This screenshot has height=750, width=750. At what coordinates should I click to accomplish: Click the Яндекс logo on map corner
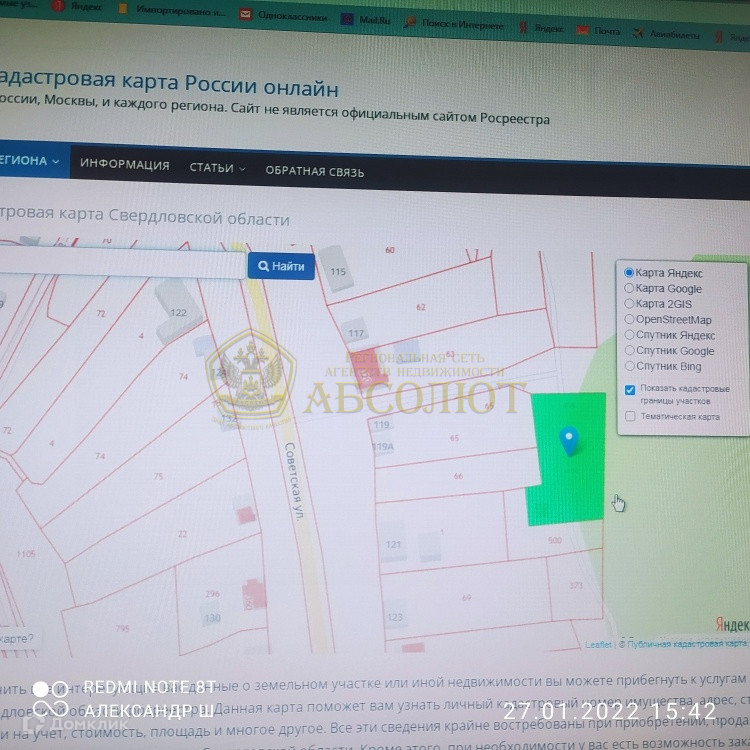732,625
